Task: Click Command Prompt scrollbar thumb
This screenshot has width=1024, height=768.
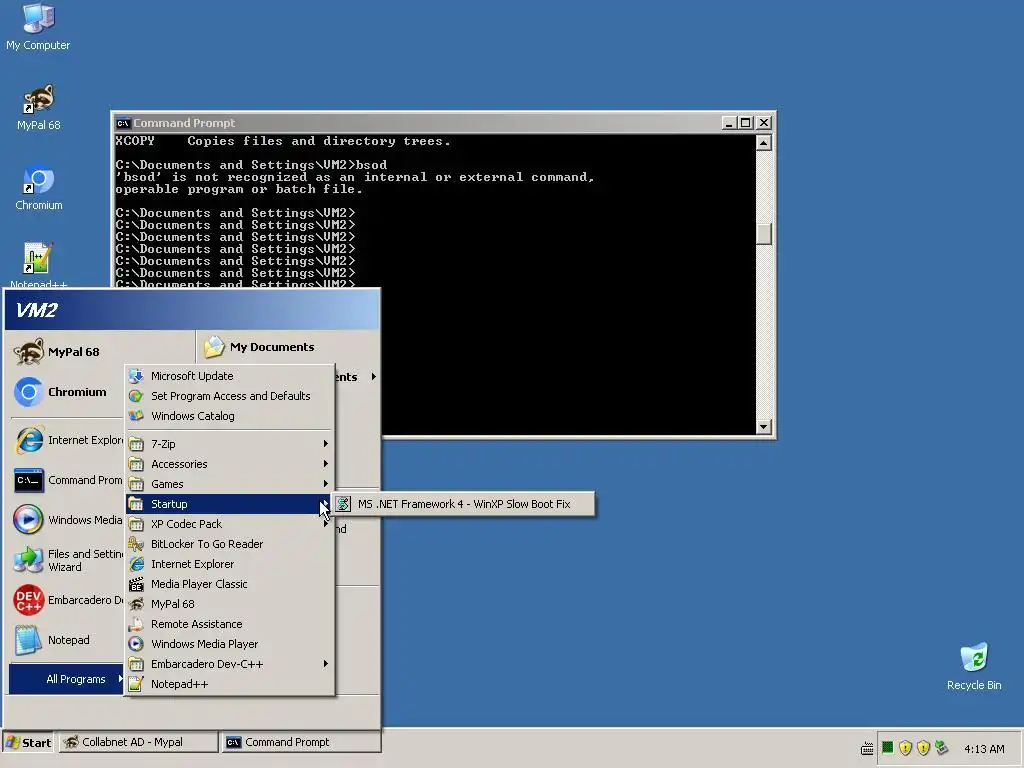Action: (x=763, y=234)
